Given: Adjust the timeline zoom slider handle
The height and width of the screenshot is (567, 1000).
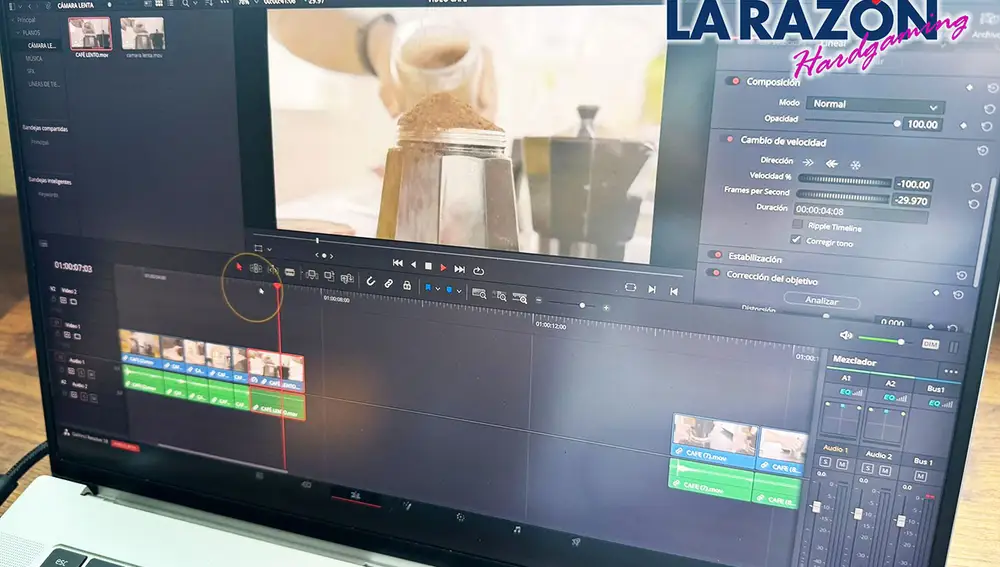Looking at the screenshot, I should tap(582, 306).
